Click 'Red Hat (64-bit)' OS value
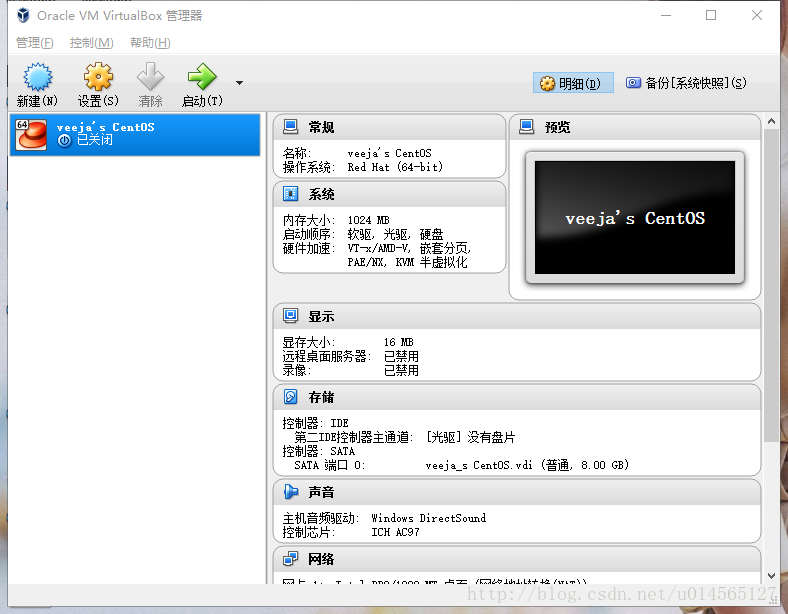This screenshot has height=614, width=788. [395, 167]
